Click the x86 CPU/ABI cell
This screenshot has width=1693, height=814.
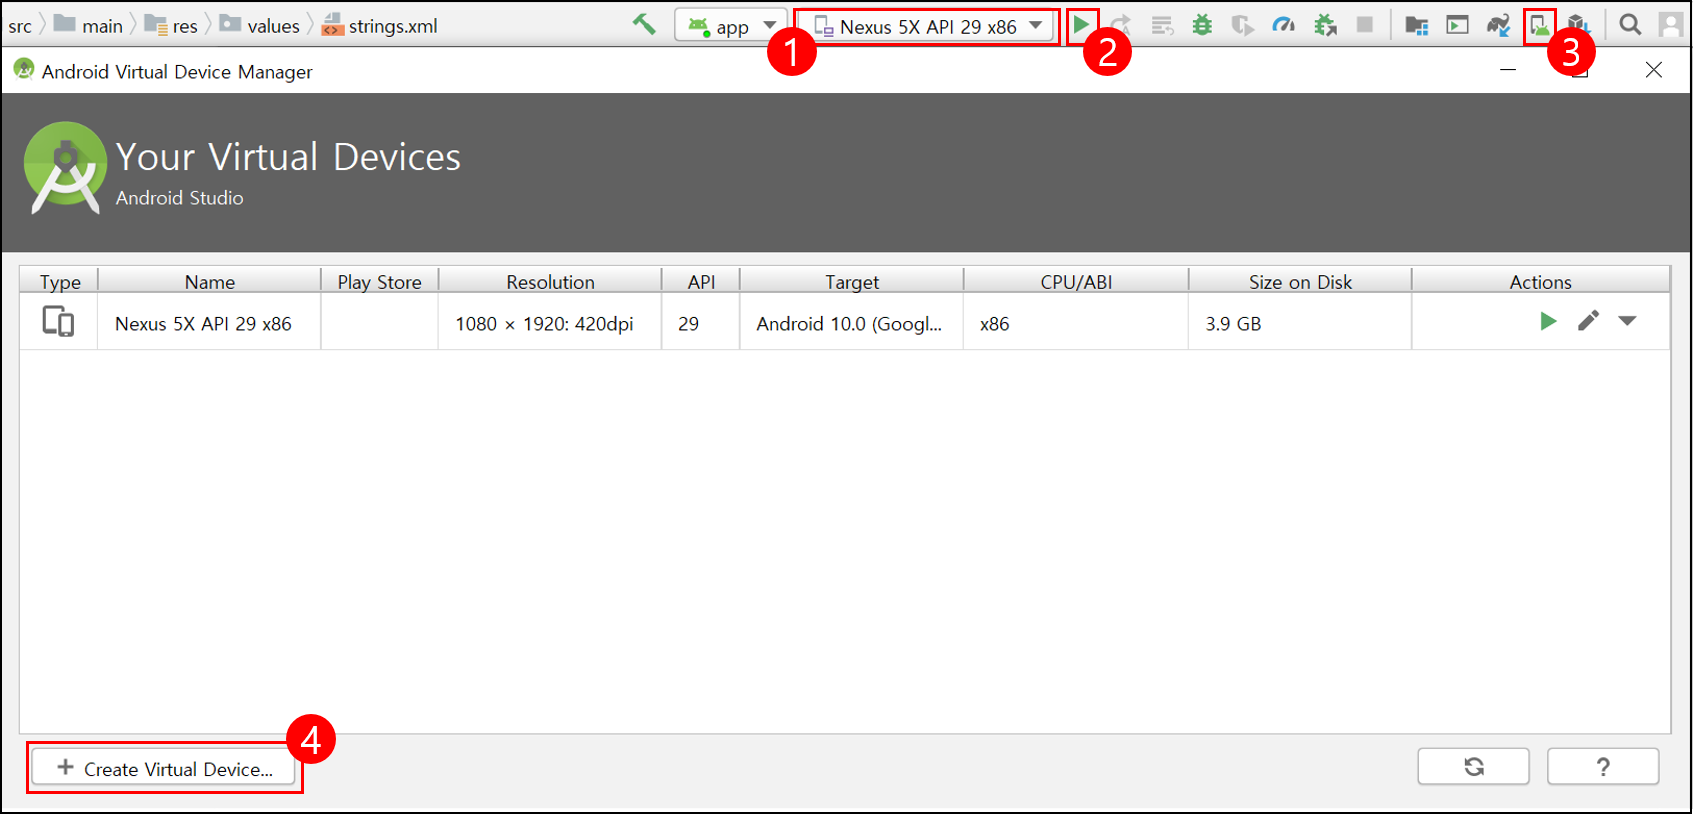click(1076, 323)
